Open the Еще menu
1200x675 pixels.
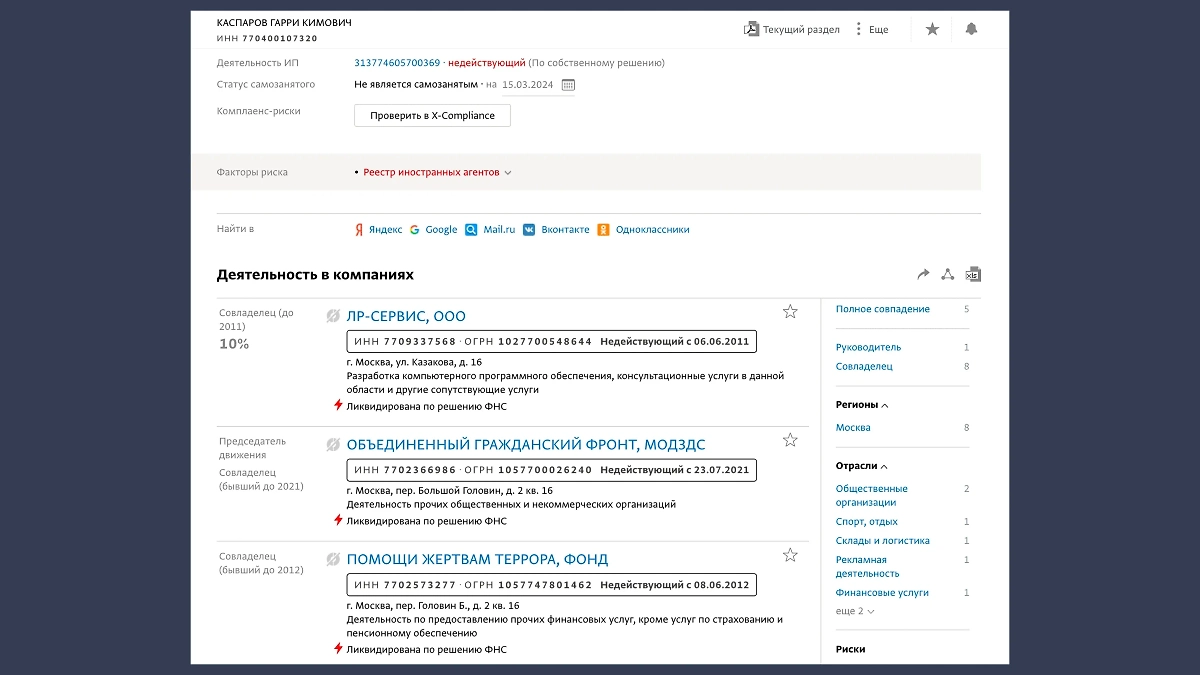[872, 29]
